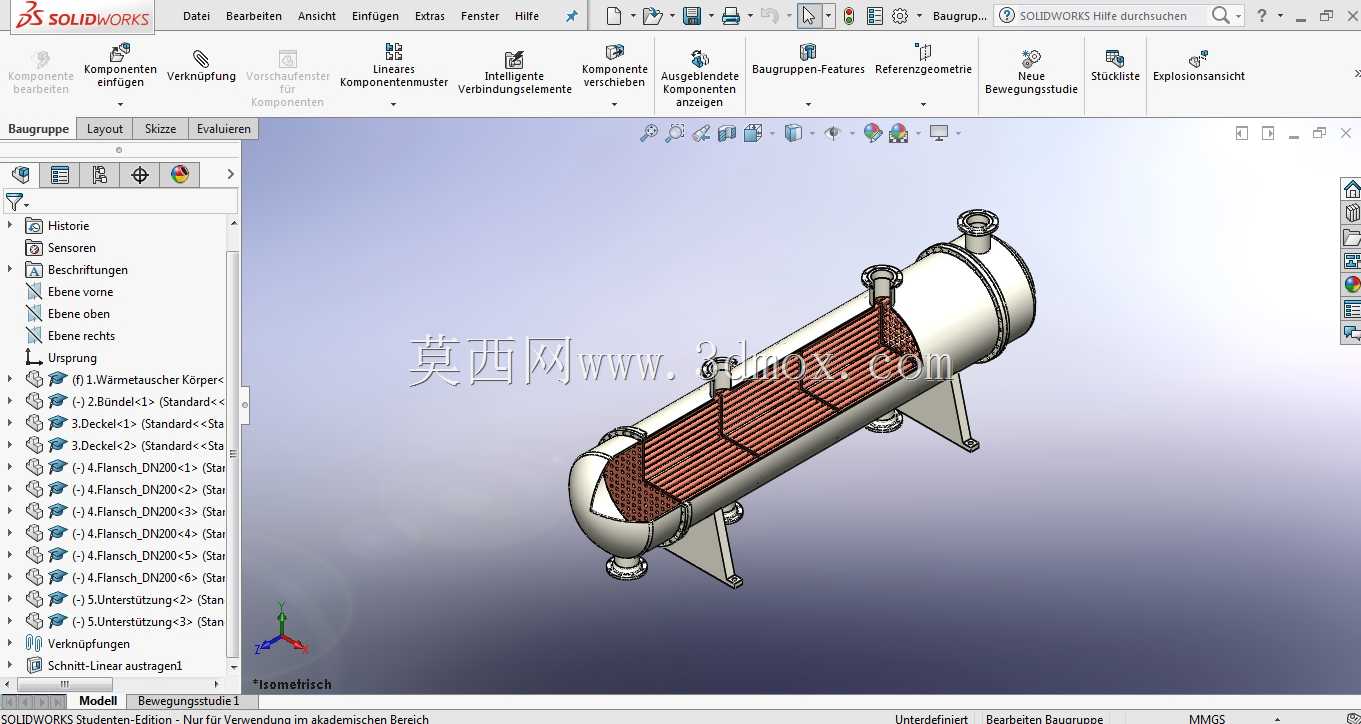Screen dimensions: 1361x724
Task: Open the FeatureManager design tree tab
Action: (x=20, y=175)
